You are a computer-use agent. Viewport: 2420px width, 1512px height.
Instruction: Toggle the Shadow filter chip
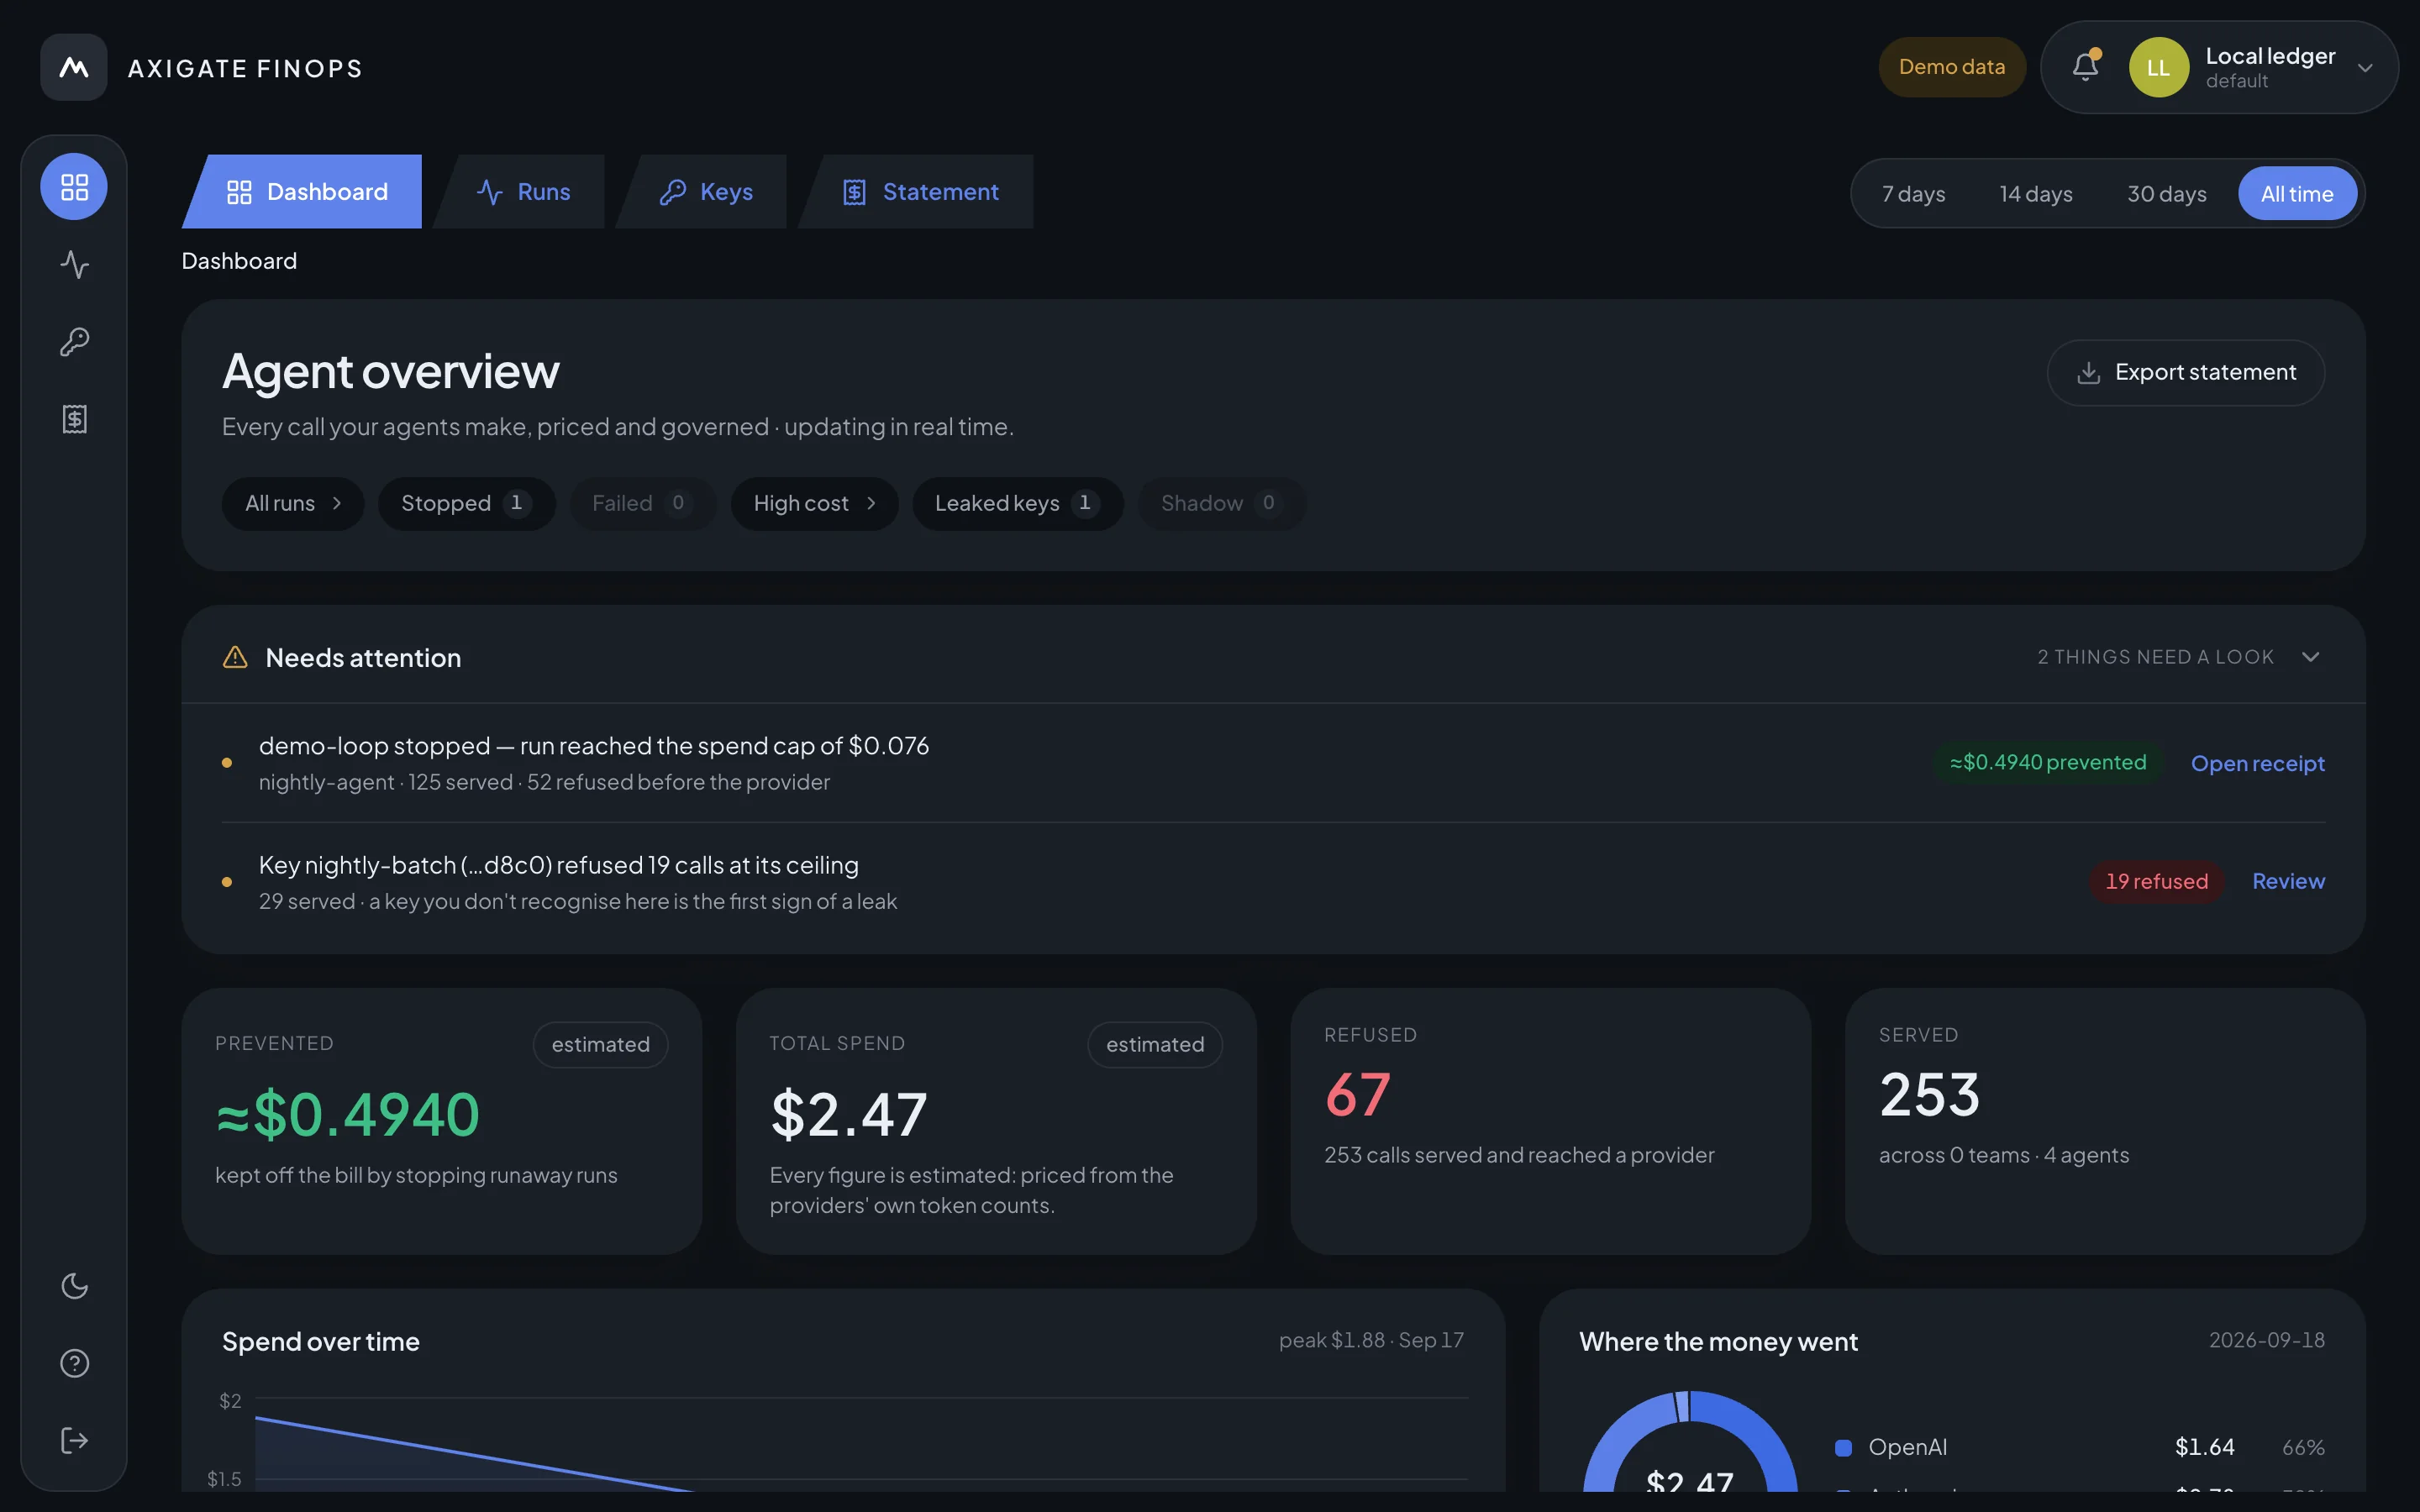[1221, 503]
